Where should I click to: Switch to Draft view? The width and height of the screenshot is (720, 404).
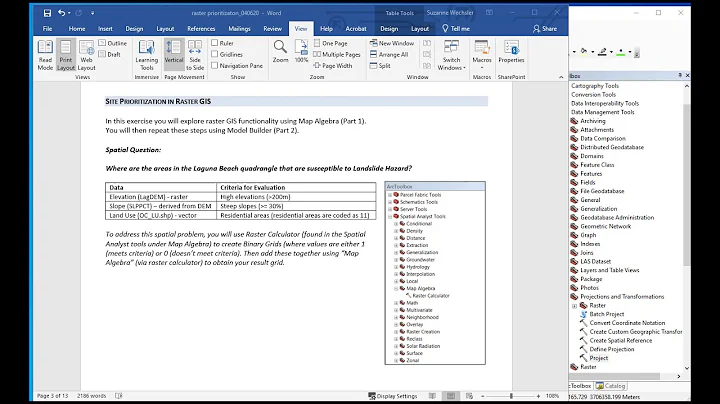click(x=109, y=54)
